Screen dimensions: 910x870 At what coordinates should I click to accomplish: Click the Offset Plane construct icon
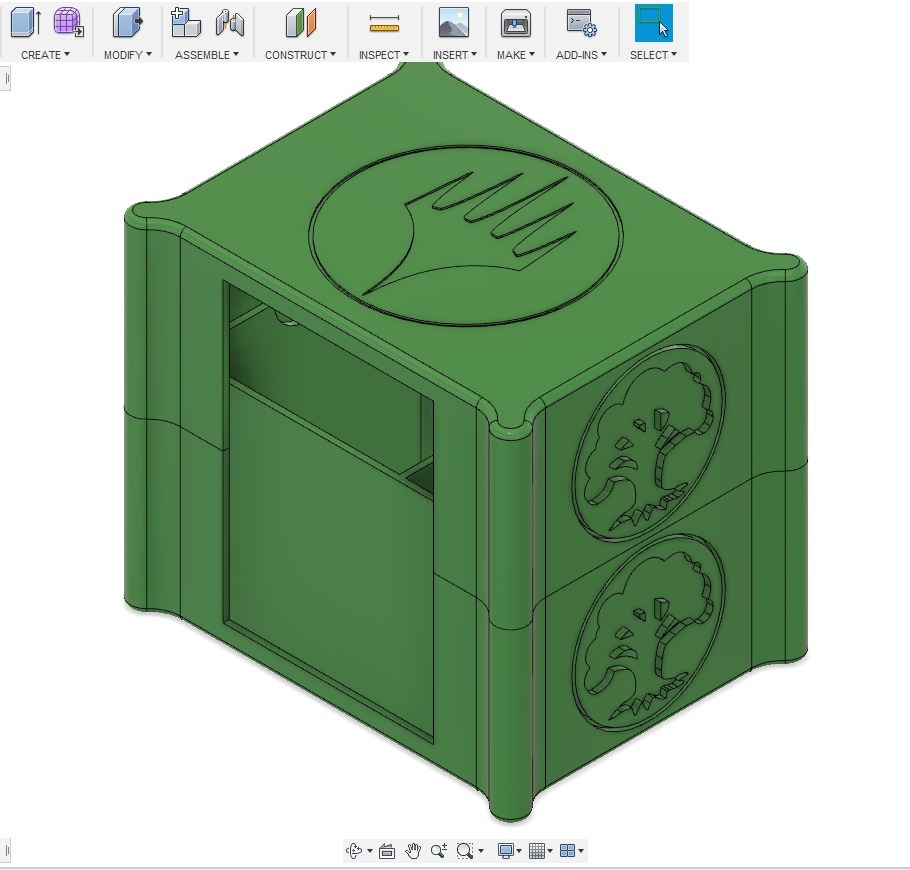click(x=300, y=22)
